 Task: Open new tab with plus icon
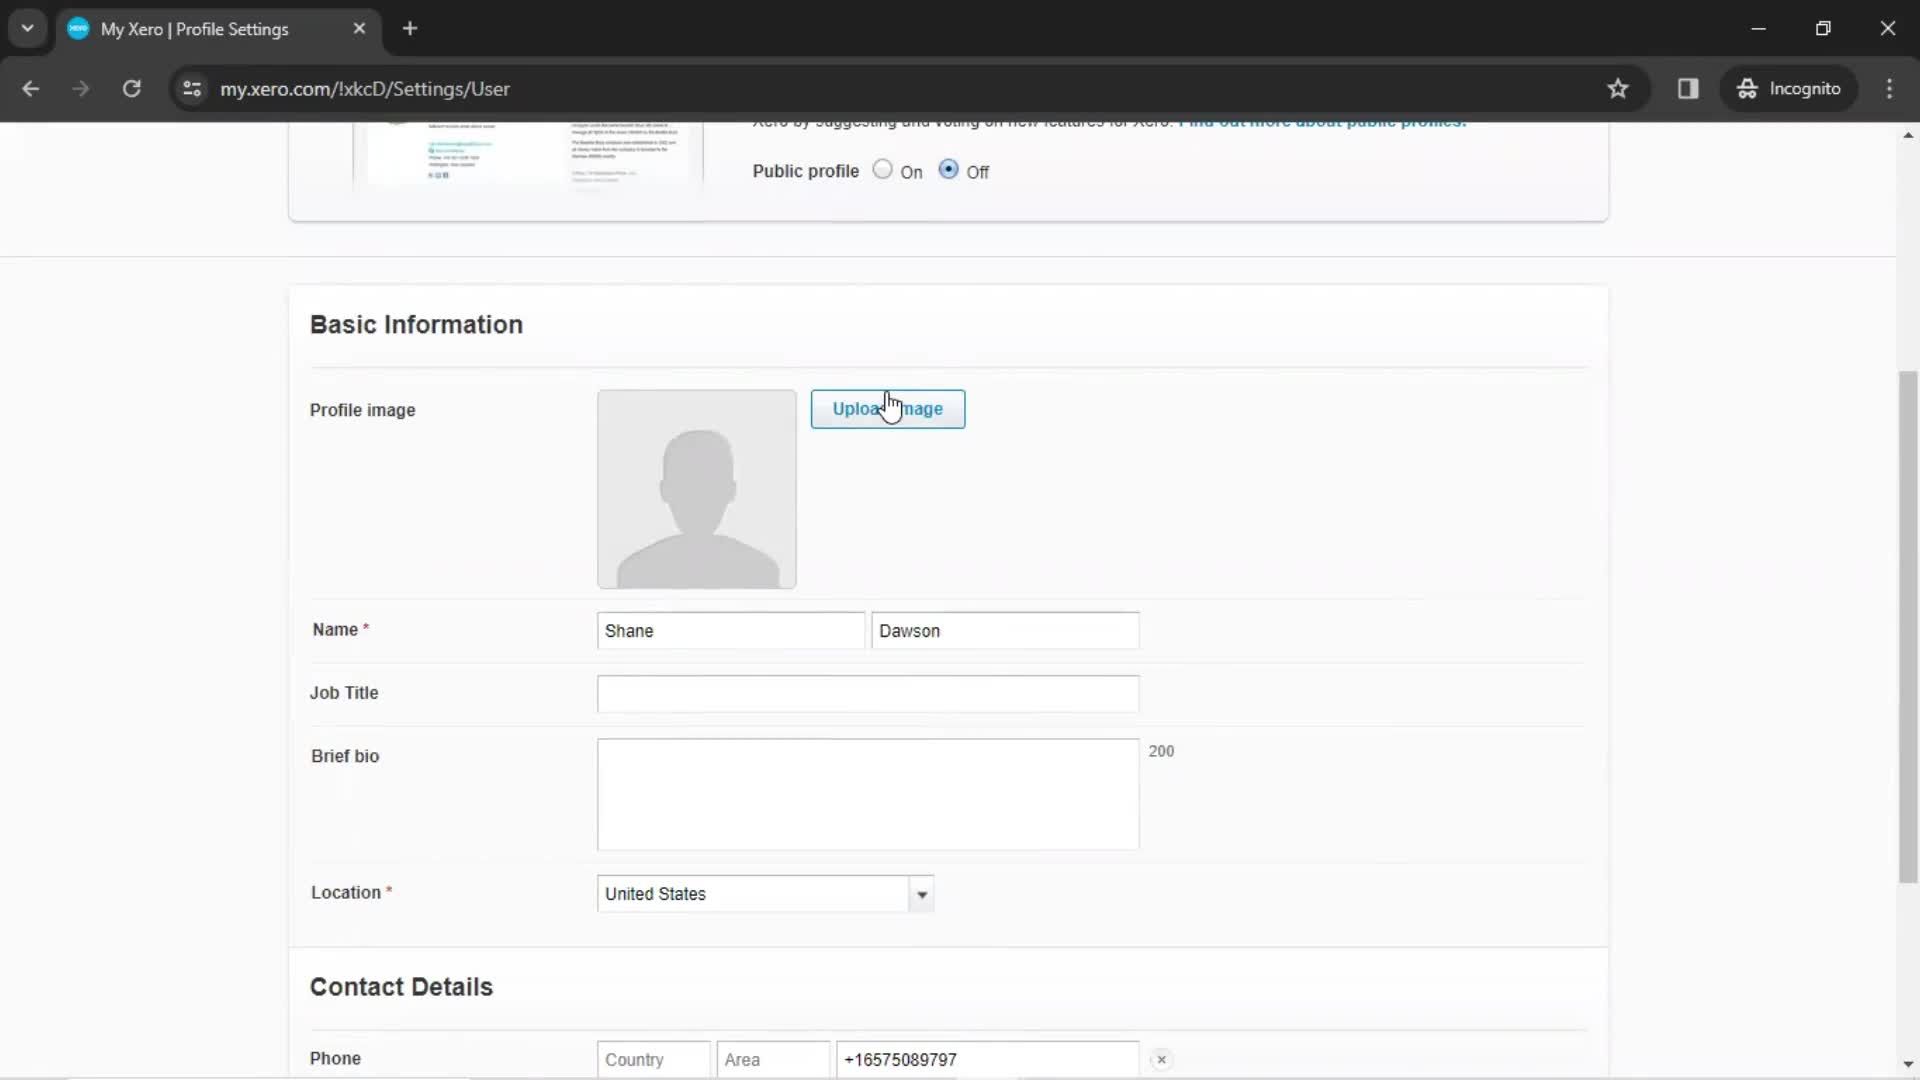(410, 28)
